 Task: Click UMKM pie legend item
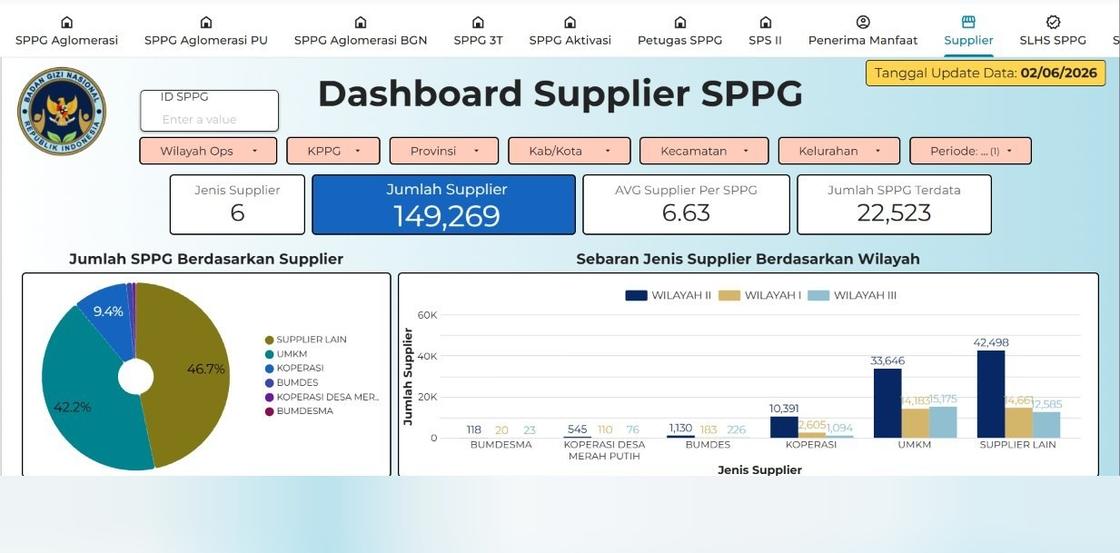284,354
